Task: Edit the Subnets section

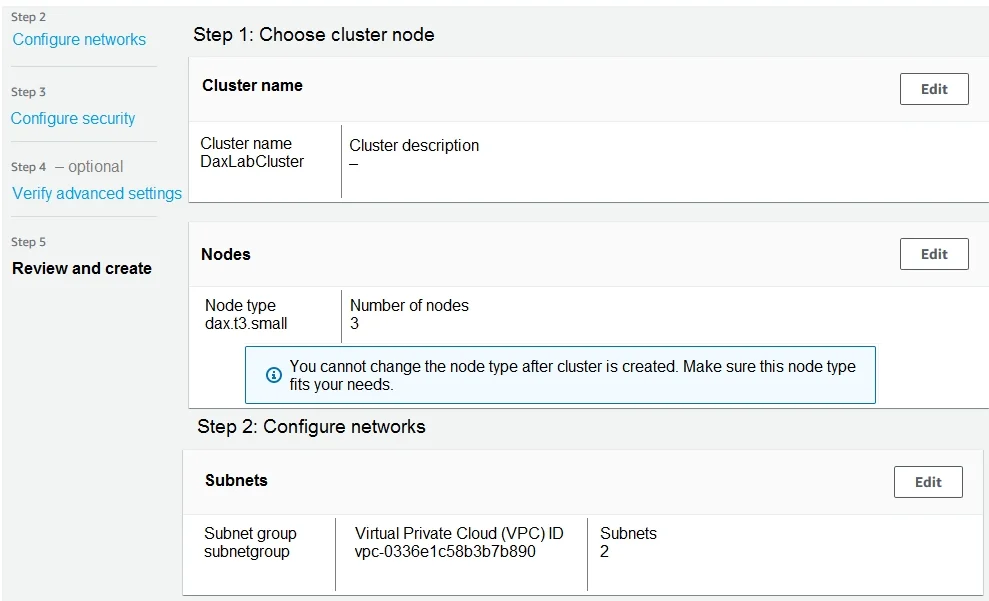Action: click(928, 482)
